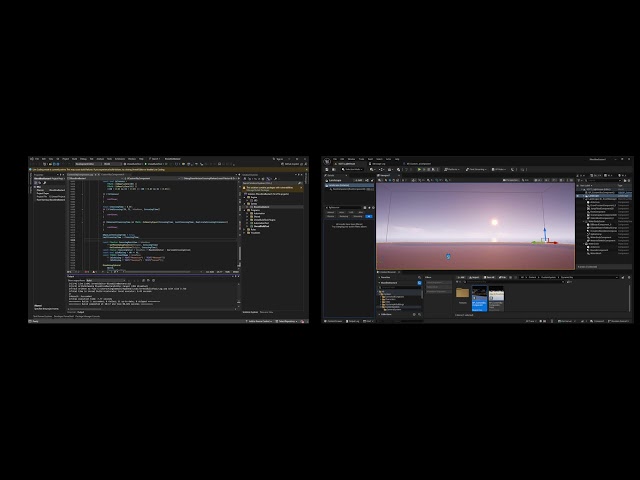This screenshot has height=480, width=640.
Task: Open Selection Mode dropdown in Unreal
Action: coord(352,169)
